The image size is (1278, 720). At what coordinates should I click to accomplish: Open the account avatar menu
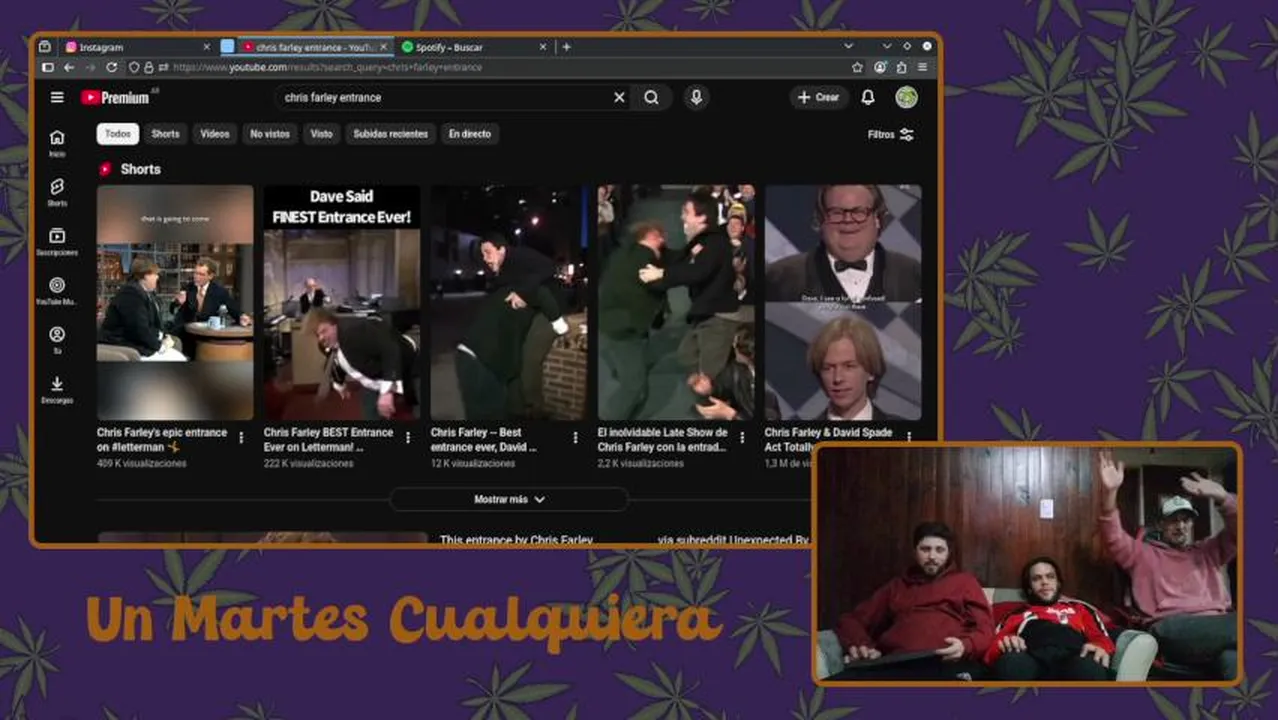click(x=906, y=97)
